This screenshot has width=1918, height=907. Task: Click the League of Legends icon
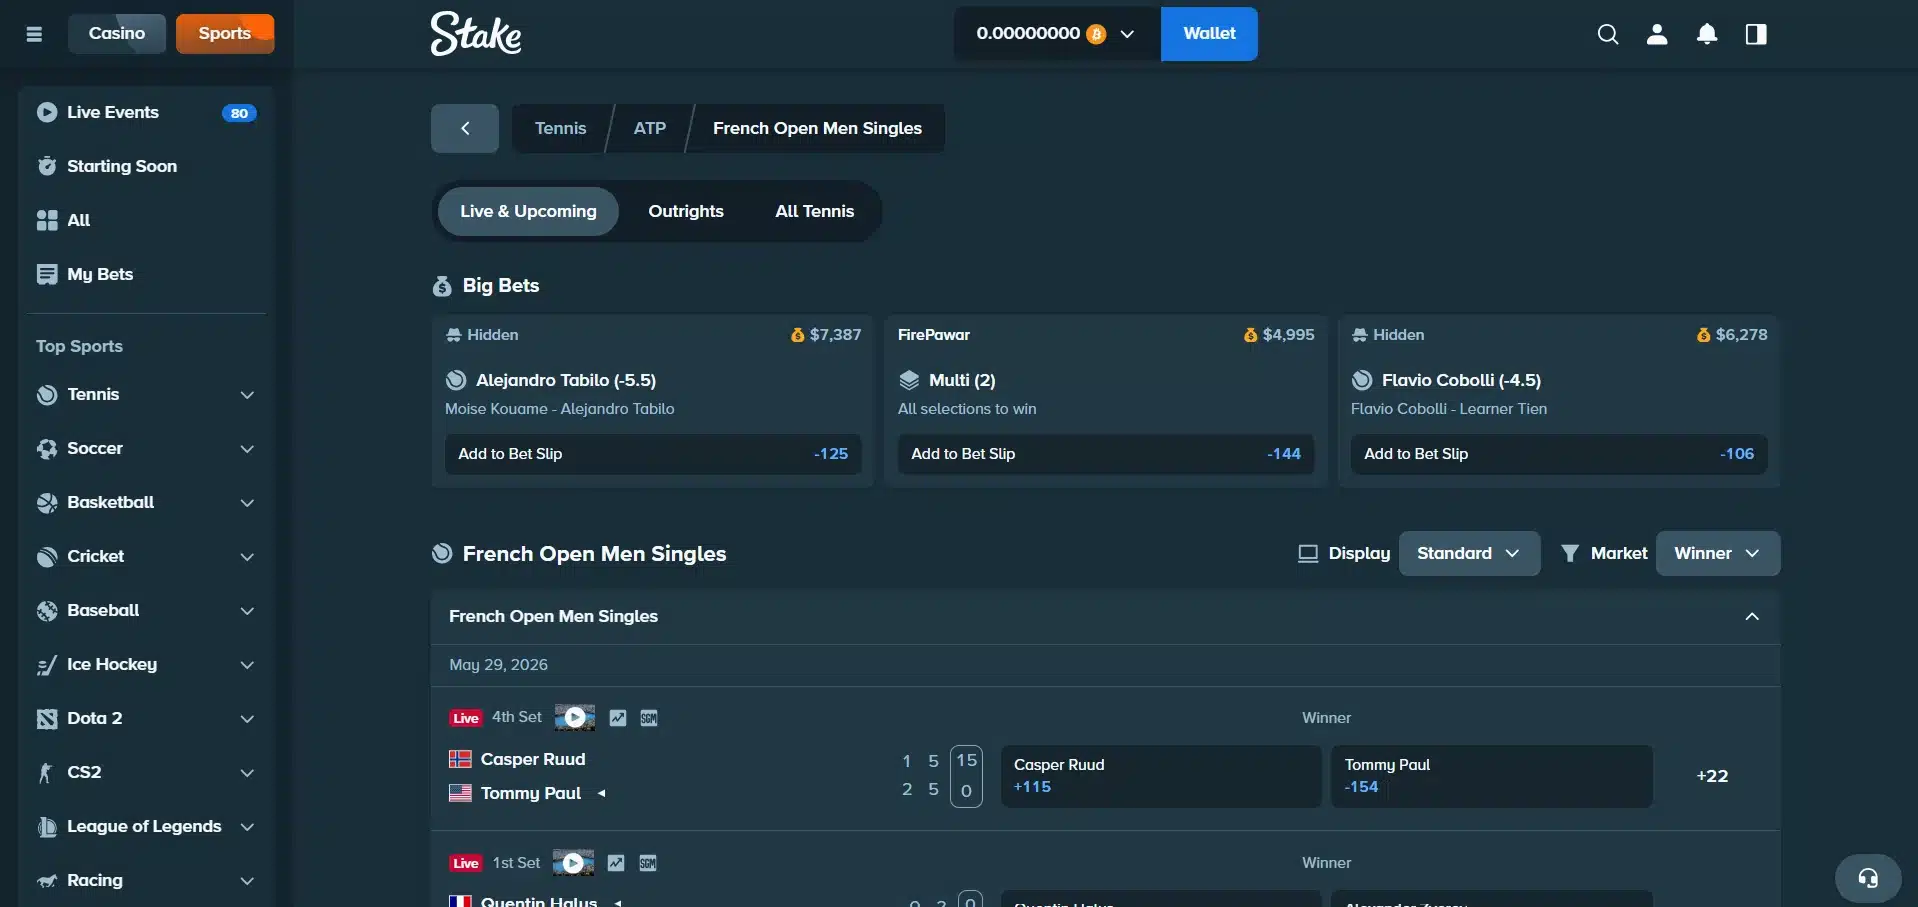[x=47, y=826]
